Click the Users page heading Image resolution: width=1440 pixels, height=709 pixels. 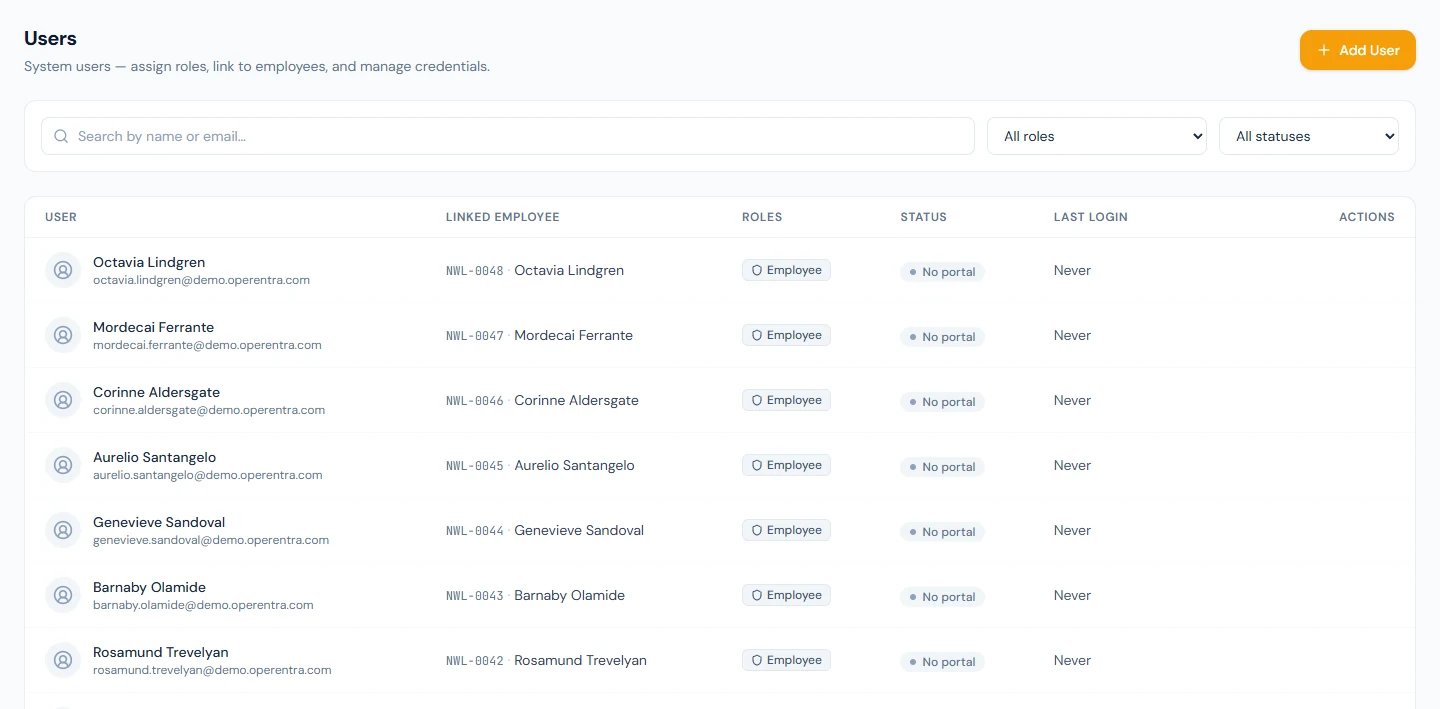click(50, 38)
